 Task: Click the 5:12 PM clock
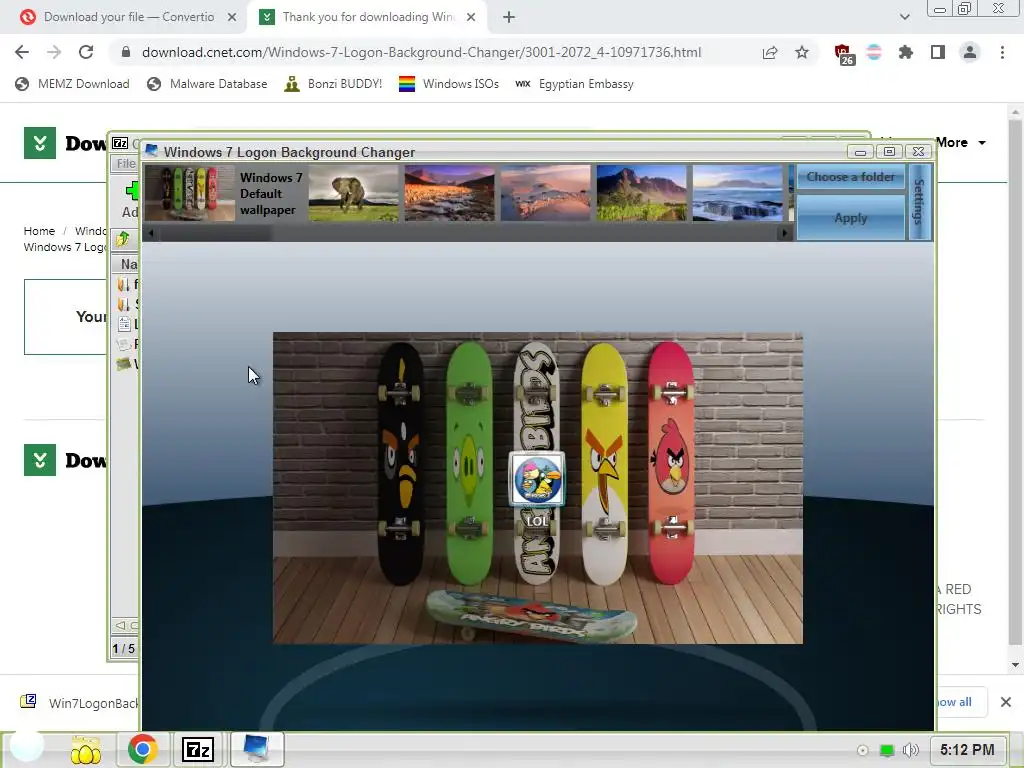pos(967,750)
